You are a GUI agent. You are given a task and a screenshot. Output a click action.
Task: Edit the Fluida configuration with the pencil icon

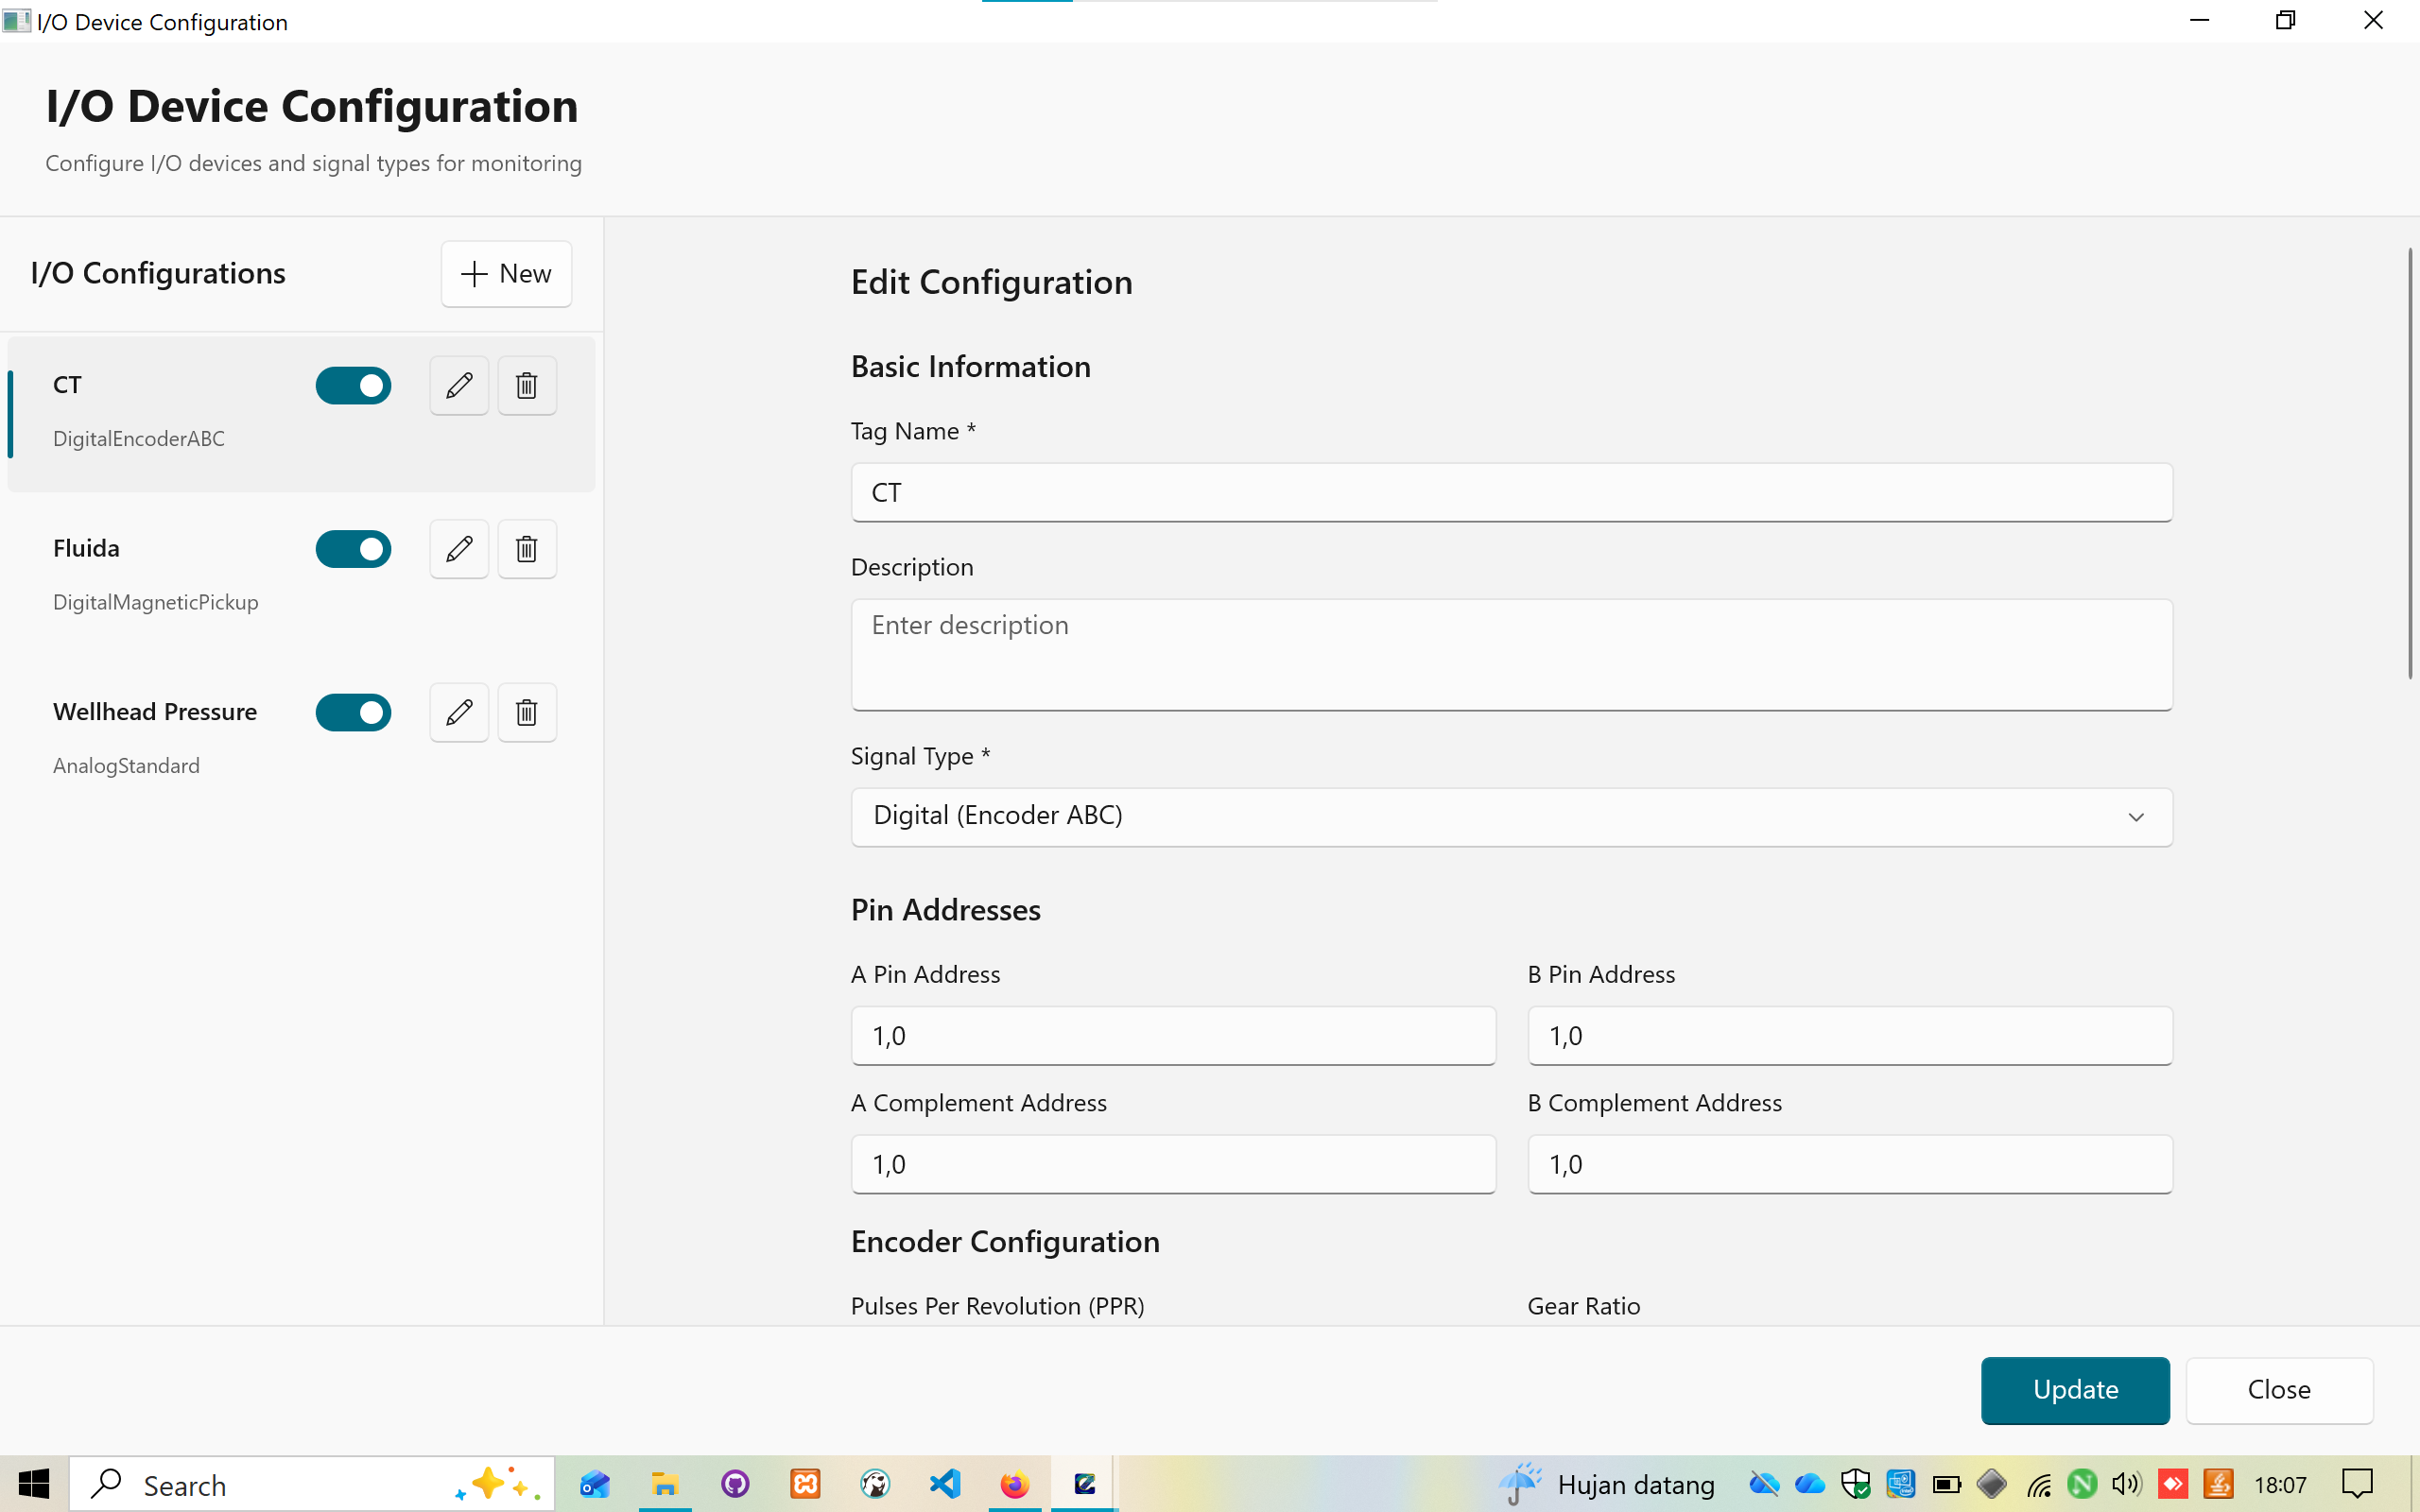coord(458,548)
